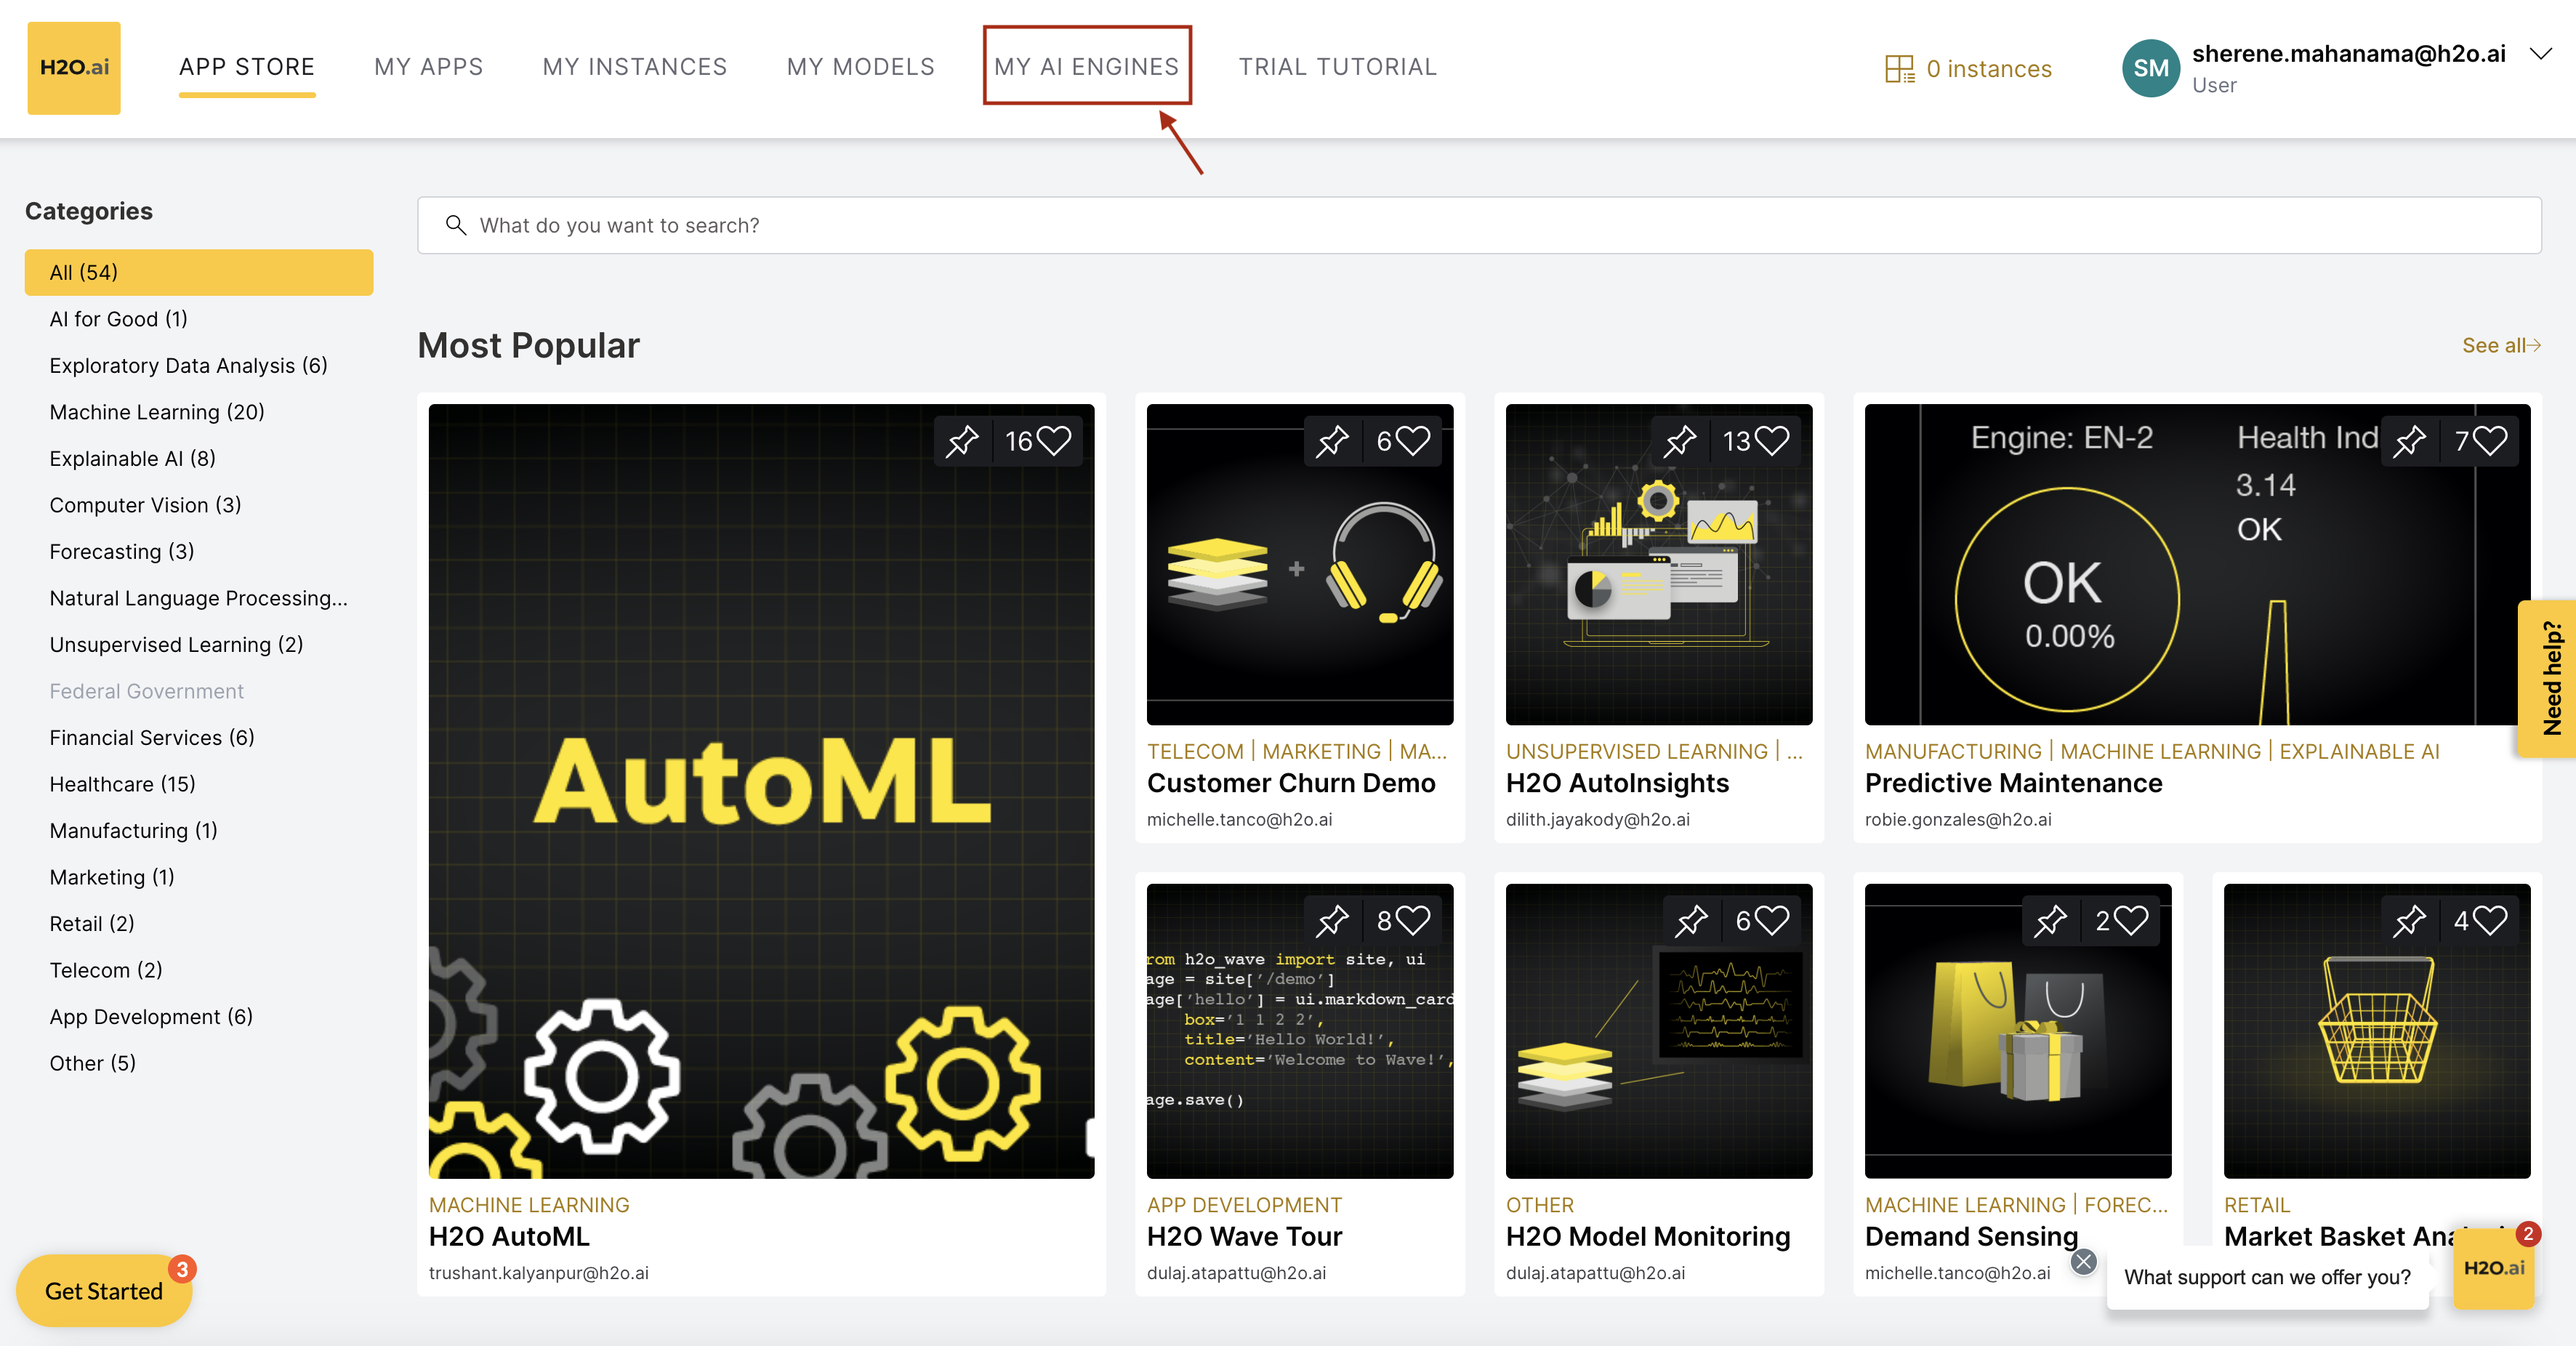
Task: Pin the Market Basket Analysis app
Action: click(x=2409, y=920)
